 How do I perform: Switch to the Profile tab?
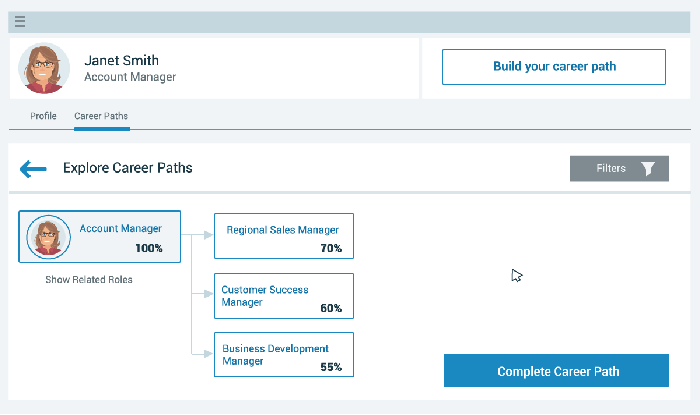point(43,116)
